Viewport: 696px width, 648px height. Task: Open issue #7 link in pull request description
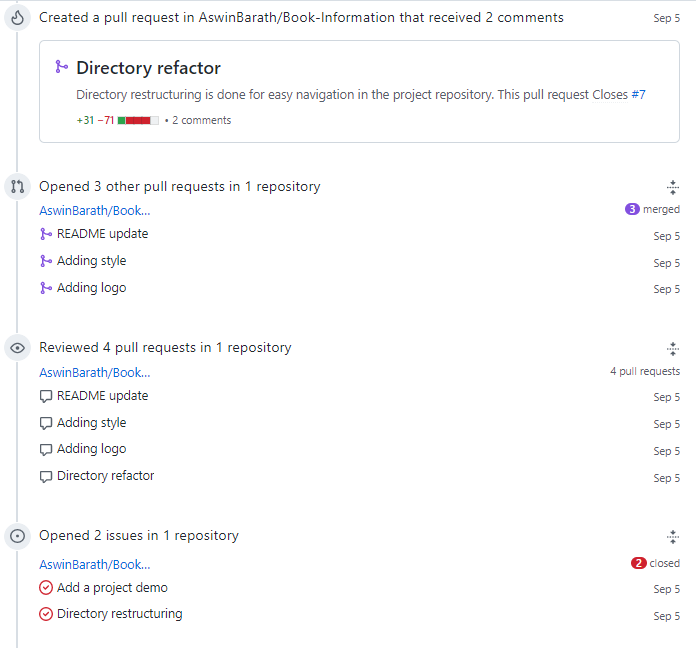point(638,95)
